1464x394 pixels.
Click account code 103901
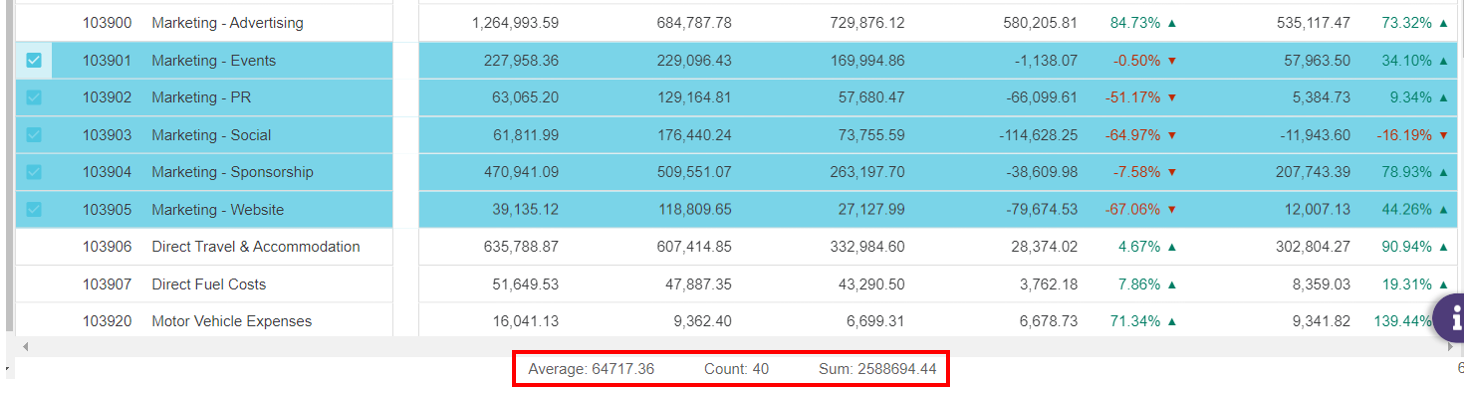point(107,61)
